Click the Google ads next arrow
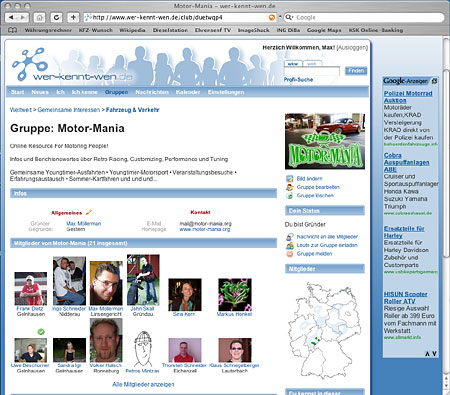Image resolution: width=450 pixels, height=395 pixels. pos(434,354)
